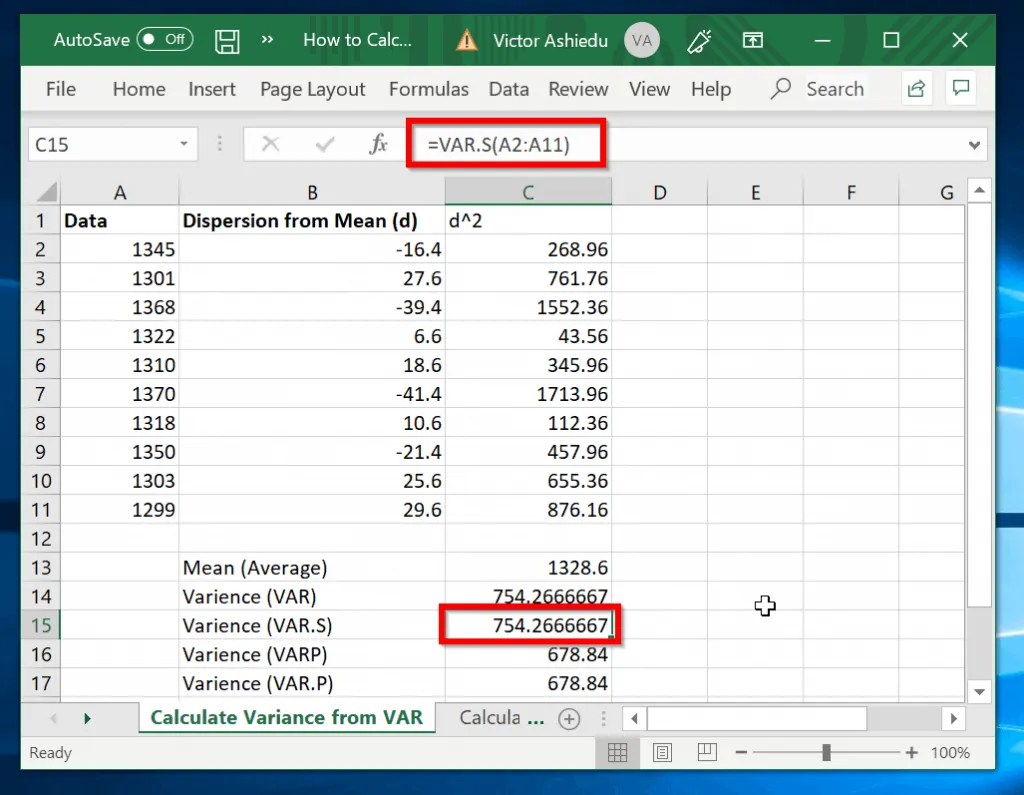Switch to the Insert tab
The width and height of the screenshot is (1024, 795).
point(212,89)
